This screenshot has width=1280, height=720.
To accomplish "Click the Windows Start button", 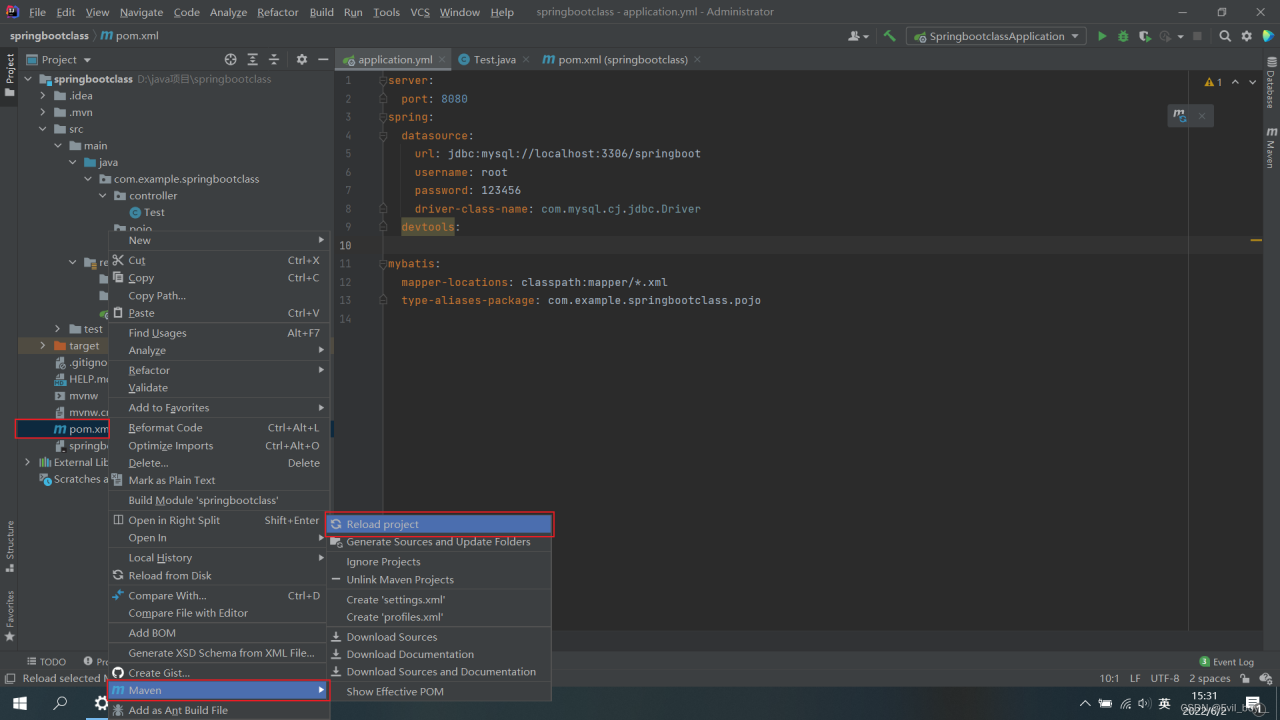I will 19,703.
